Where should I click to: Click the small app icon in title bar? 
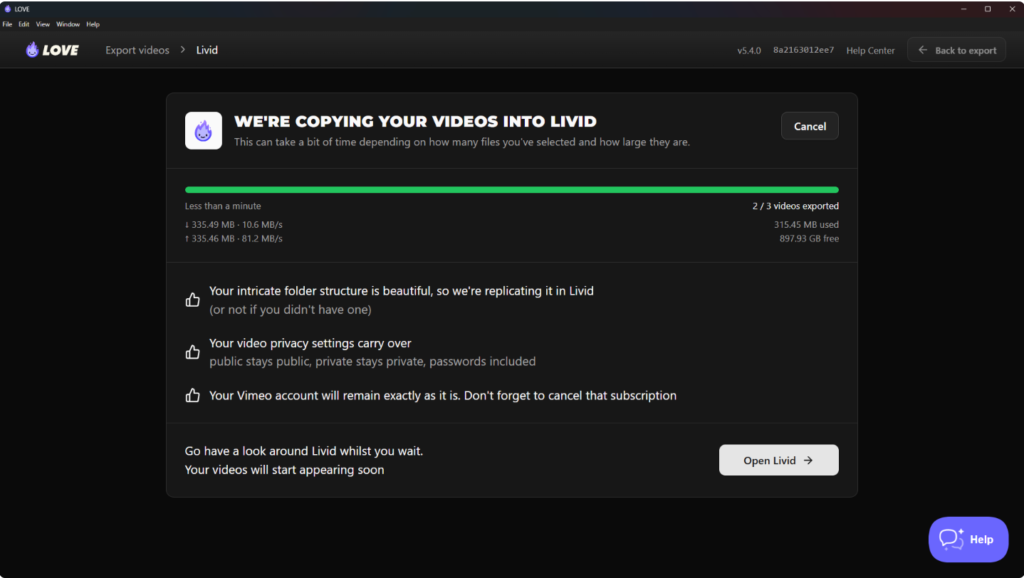coord(8,9)
